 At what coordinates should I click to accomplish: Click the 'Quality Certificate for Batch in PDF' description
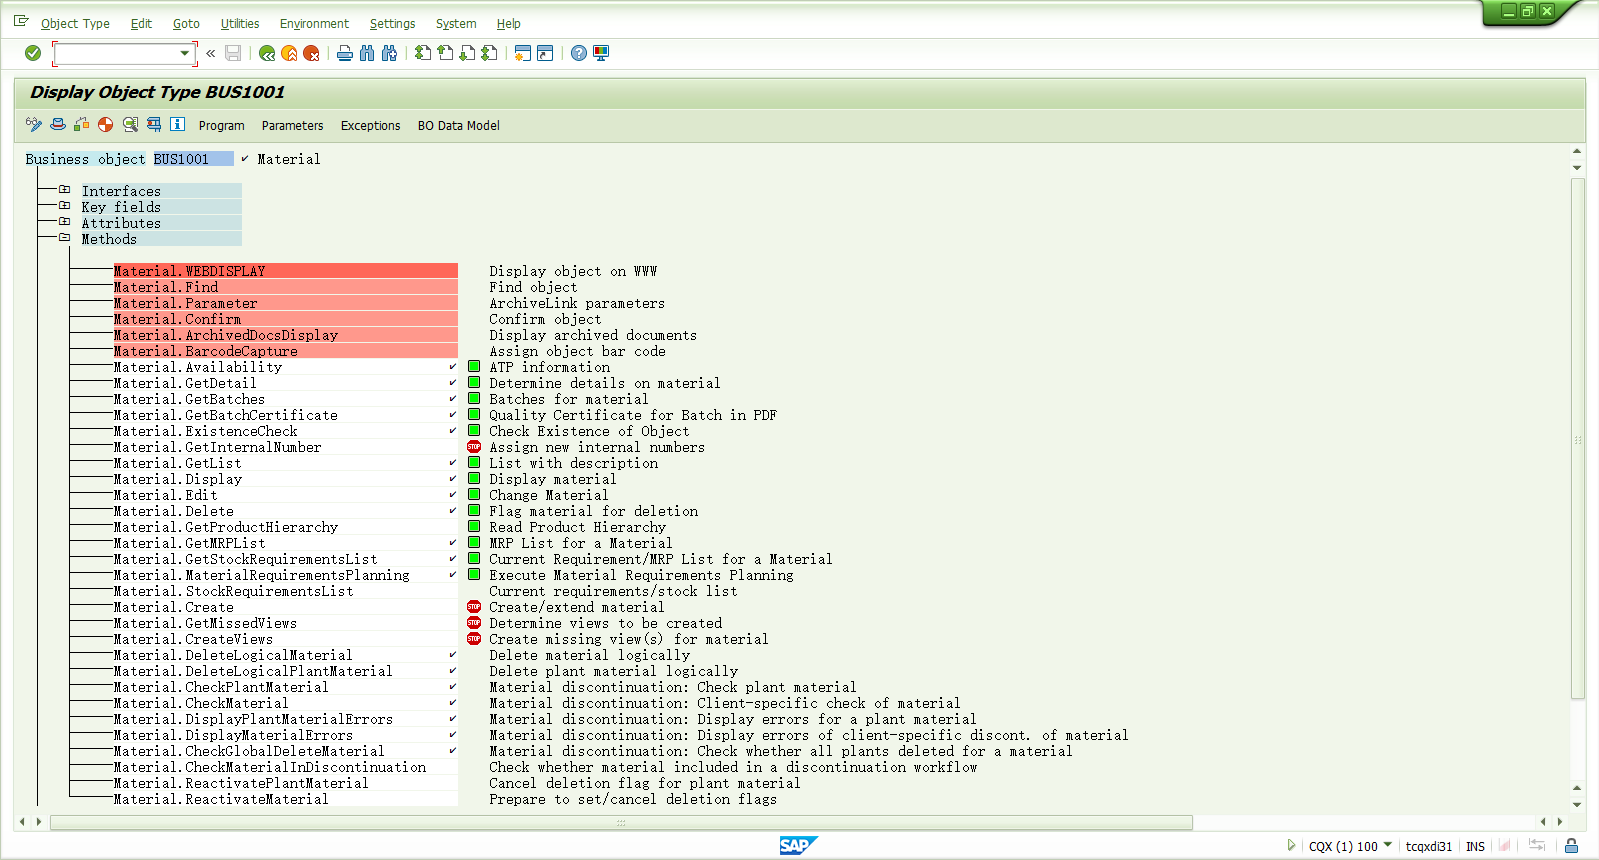(x=633, y=415)
